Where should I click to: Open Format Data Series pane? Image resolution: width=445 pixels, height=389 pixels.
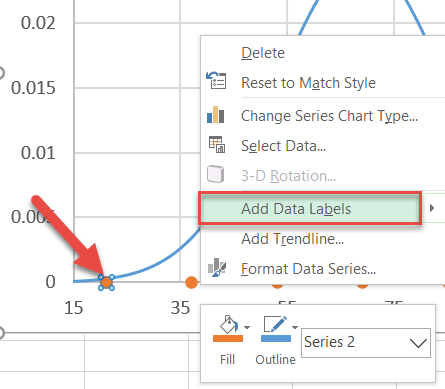(x=308, y=269)
